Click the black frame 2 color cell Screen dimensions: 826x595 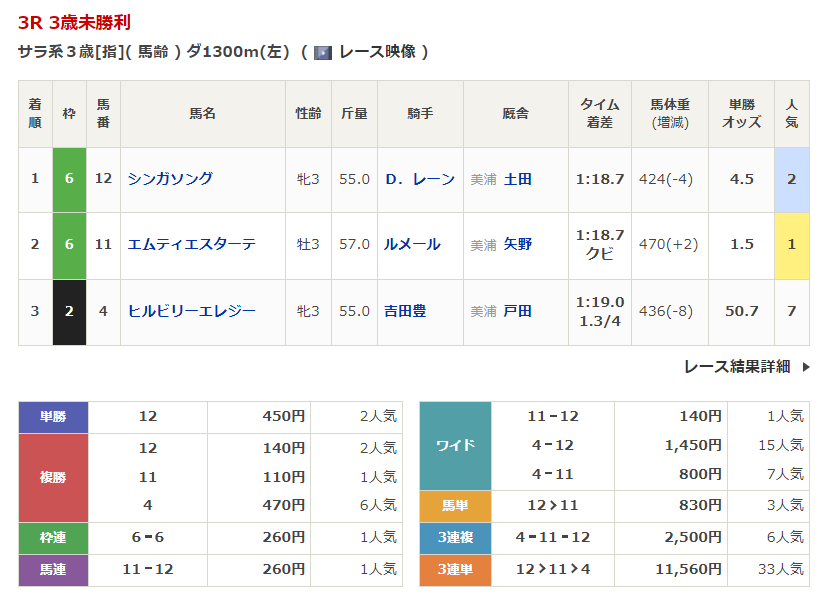click(x=69, y=311)
